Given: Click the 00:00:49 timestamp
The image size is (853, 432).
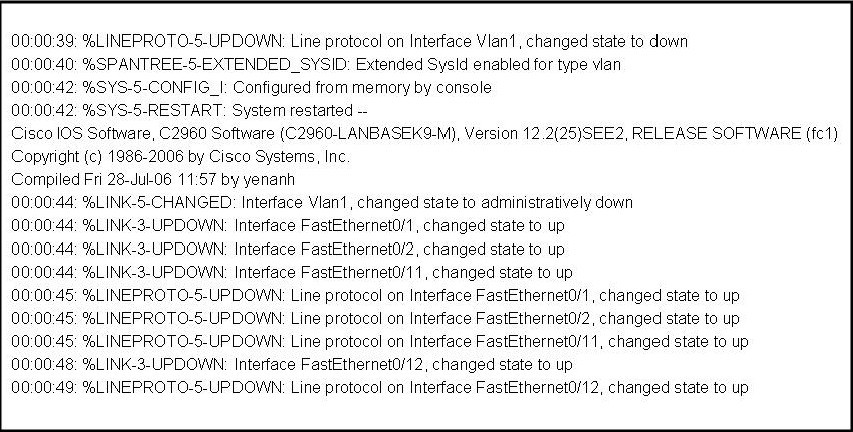Looking at the screenshot, I should pyautogui.click(x=44, y=387).
